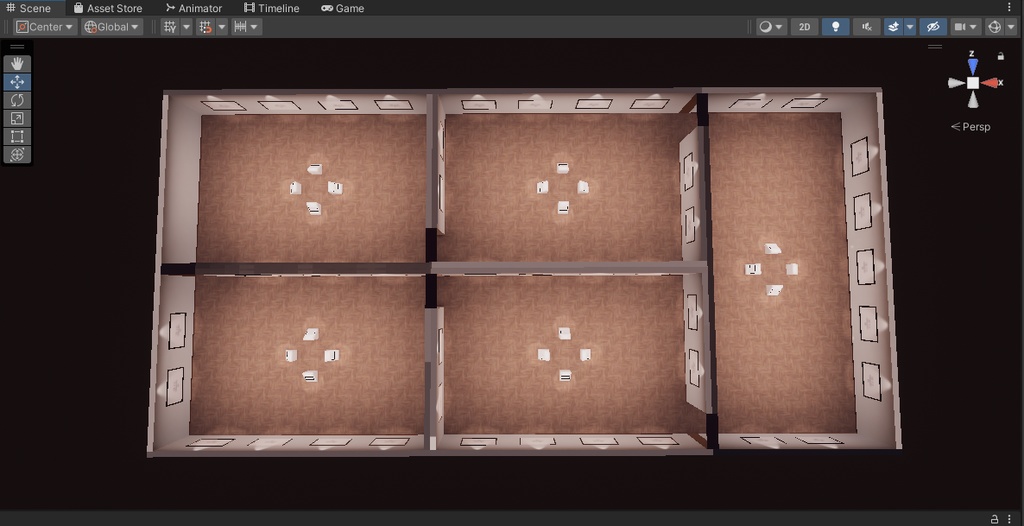Select the Rotate tool
Viewport: 1024px width, 526px height.
17,100
